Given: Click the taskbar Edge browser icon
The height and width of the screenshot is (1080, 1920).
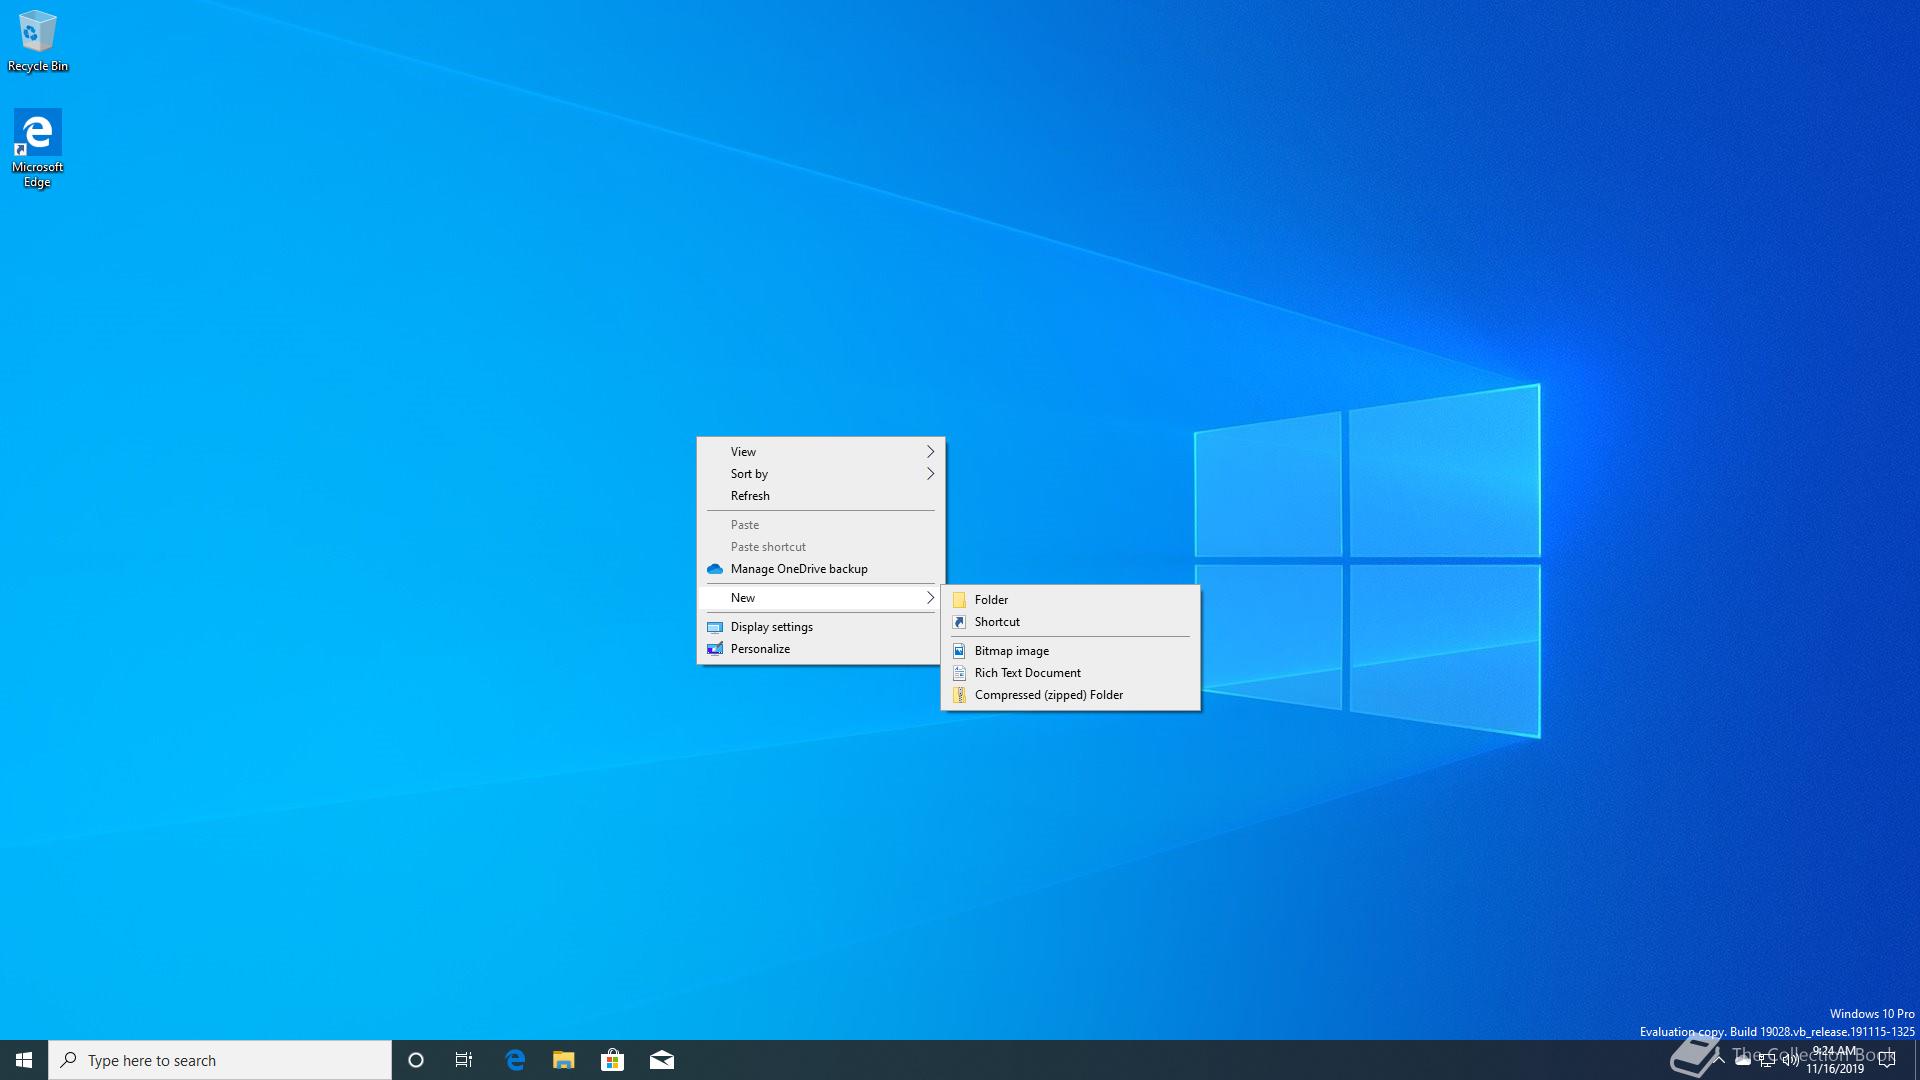Looking at the screenshot, I should click(515, 1060).
